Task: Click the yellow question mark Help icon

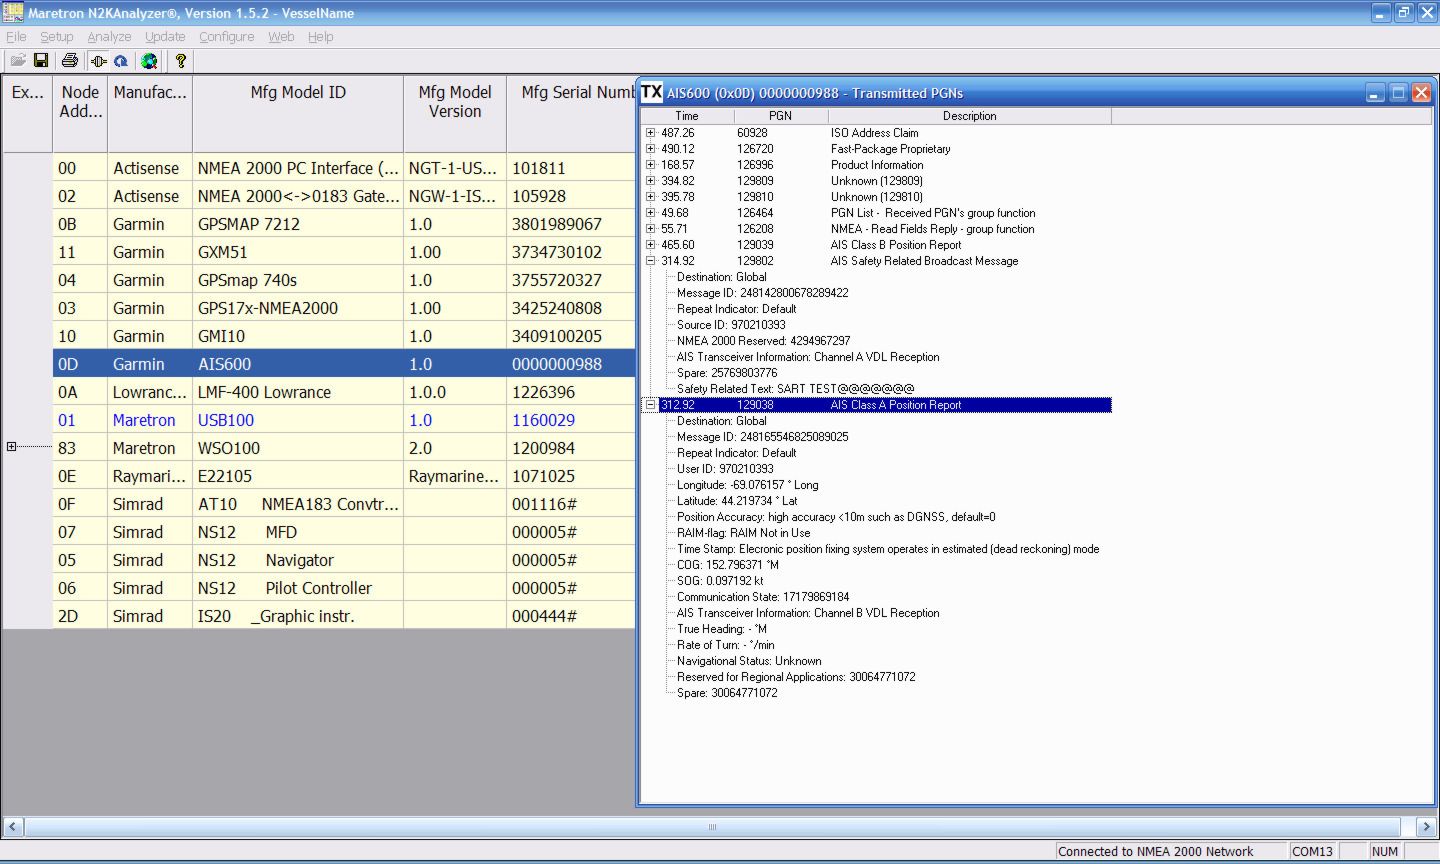Action: pos(181,61)
